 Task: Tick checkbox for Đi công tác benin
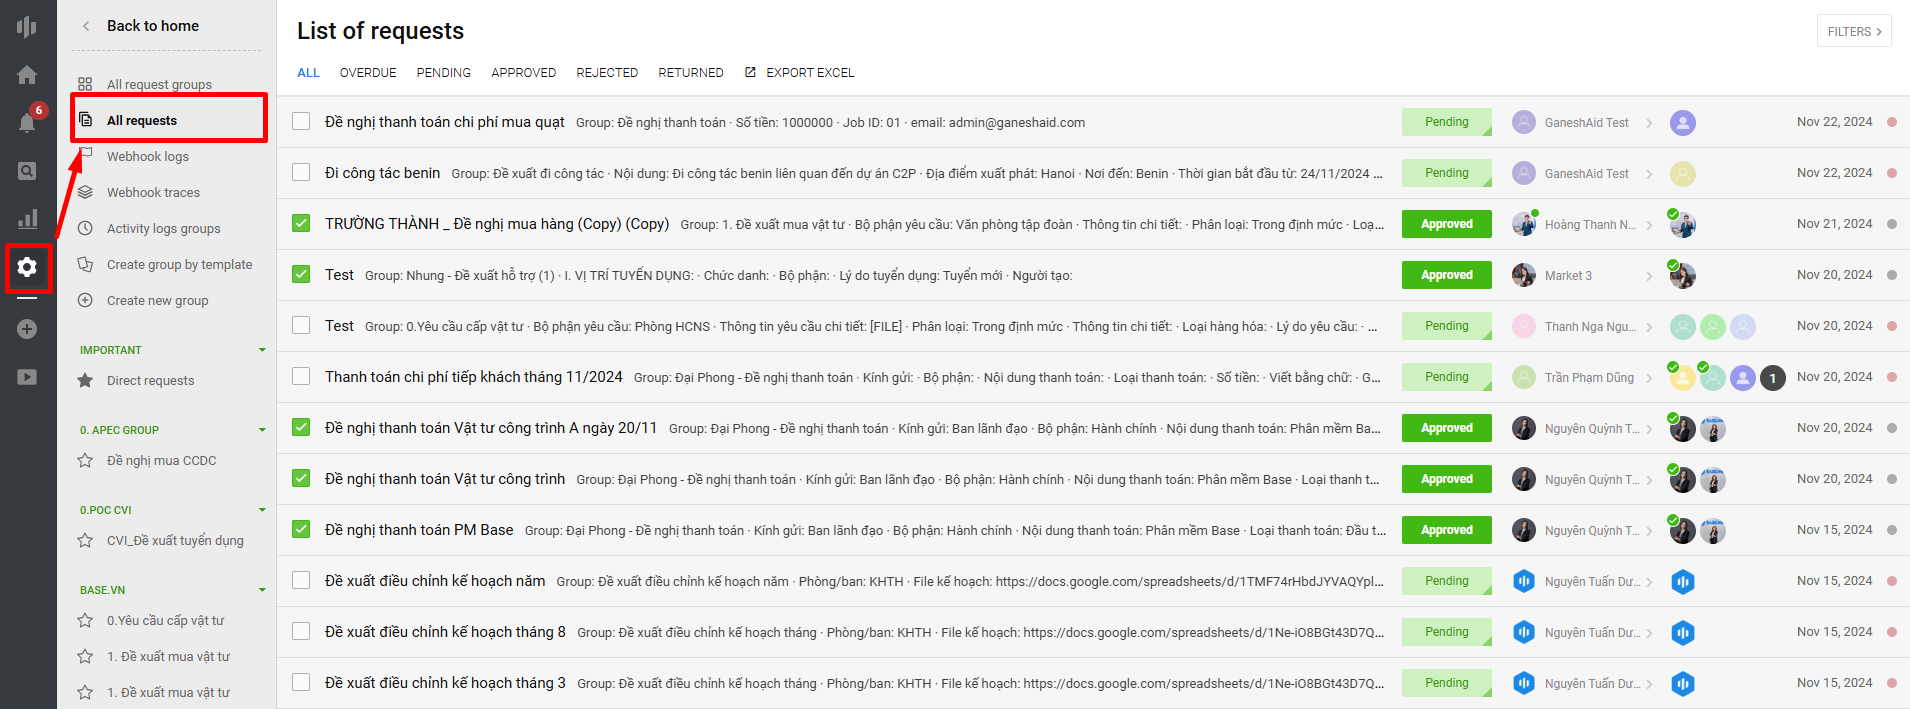click(x=301, y=172)
